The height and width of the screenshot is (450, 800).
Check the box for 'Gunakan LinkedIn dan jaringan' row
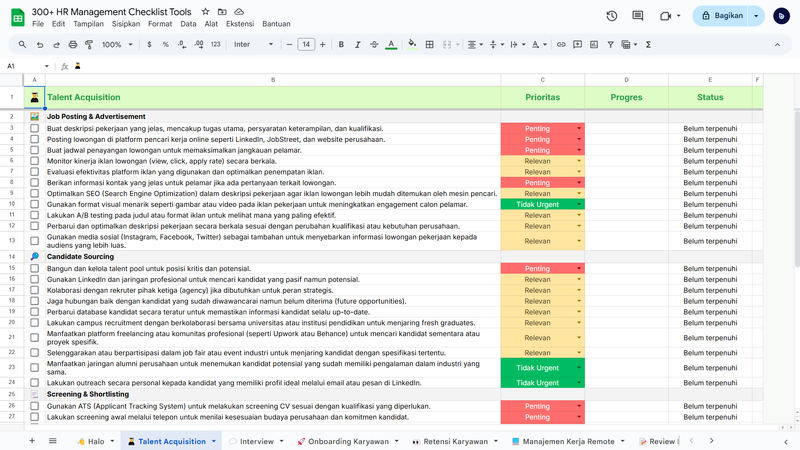coord(34,279)
